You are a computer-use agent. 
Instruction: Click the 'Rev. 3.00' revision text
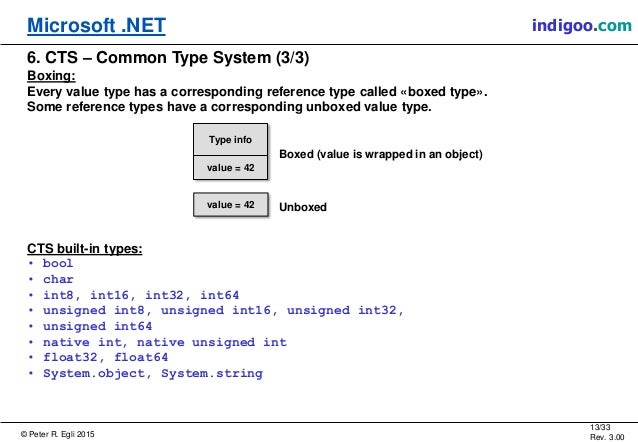[x=607, y=437]
